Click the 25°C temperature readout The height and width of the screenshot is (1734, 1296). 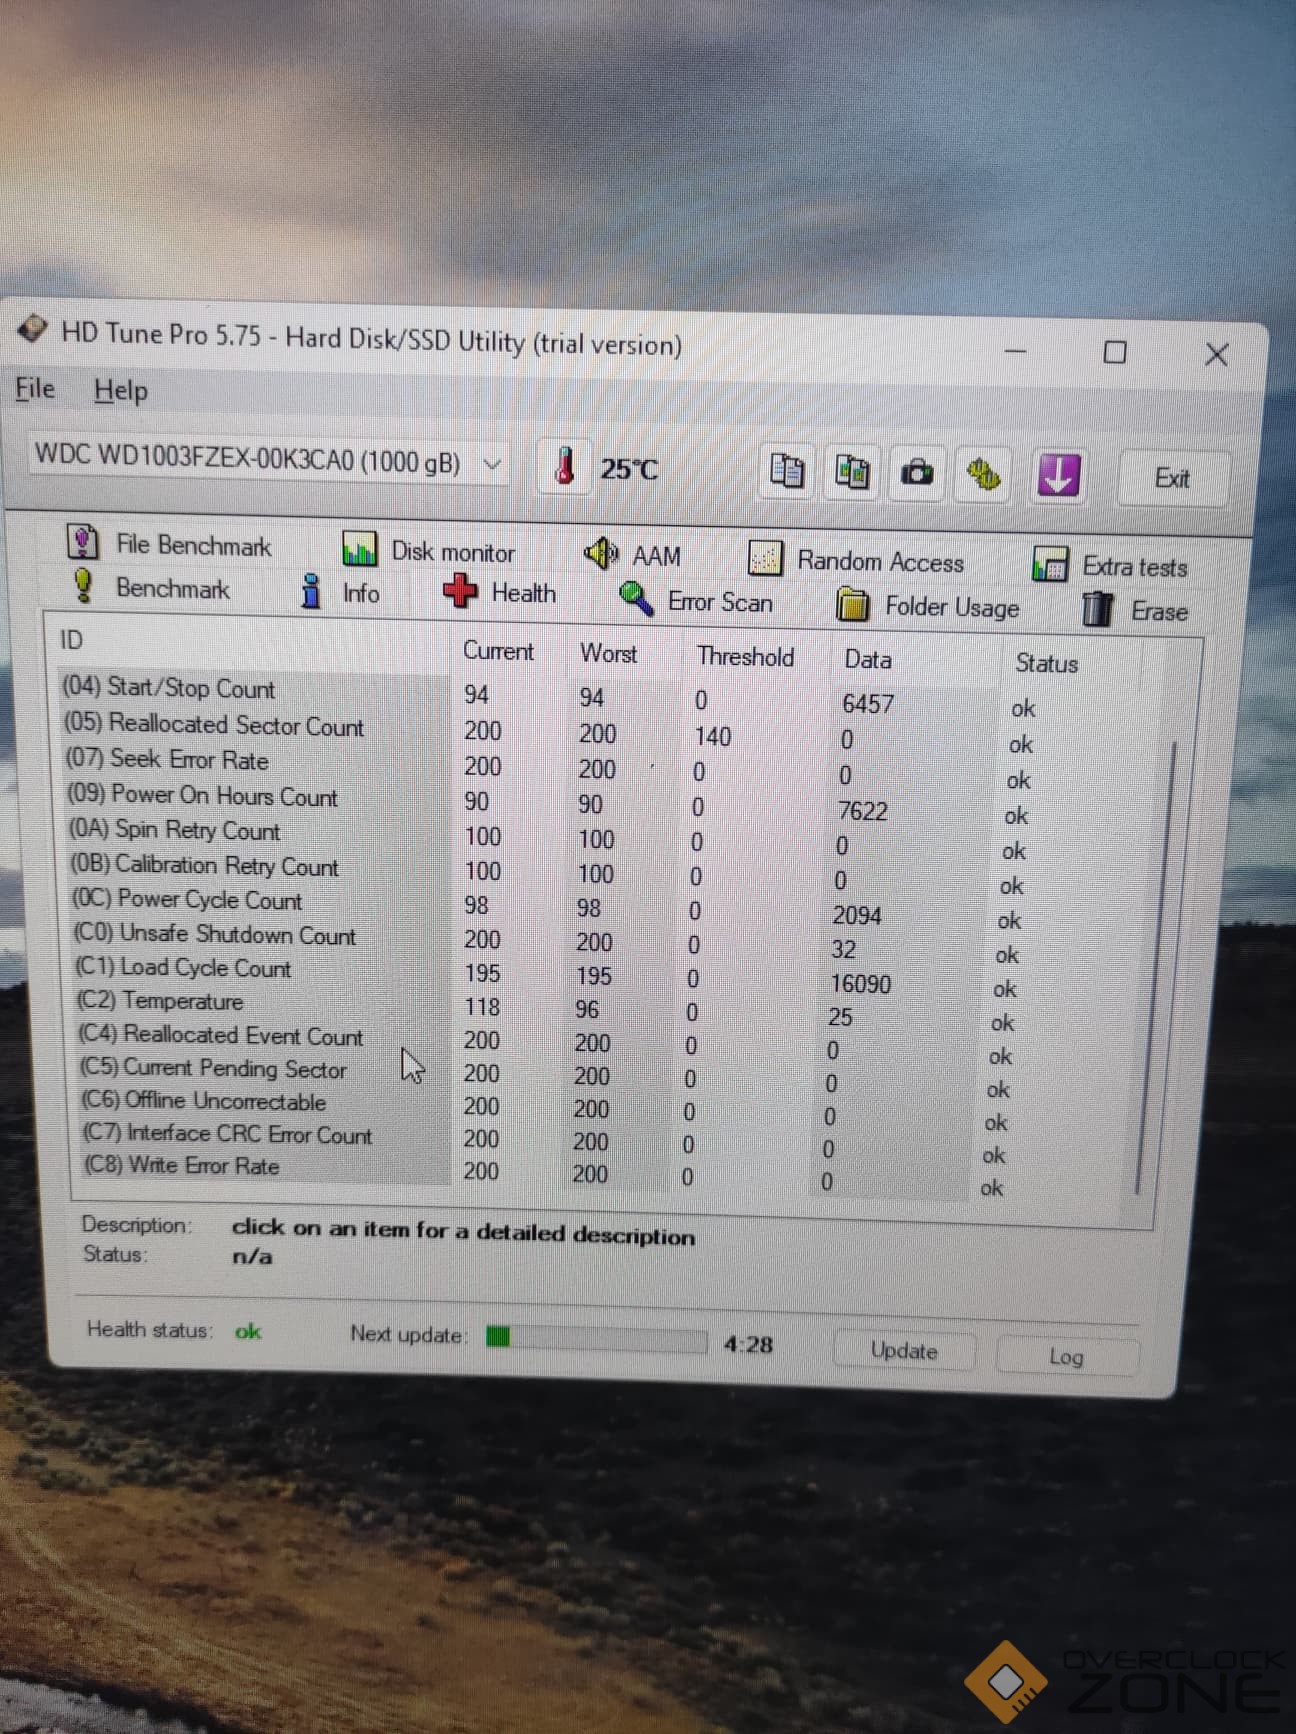[x=629, y=469]
